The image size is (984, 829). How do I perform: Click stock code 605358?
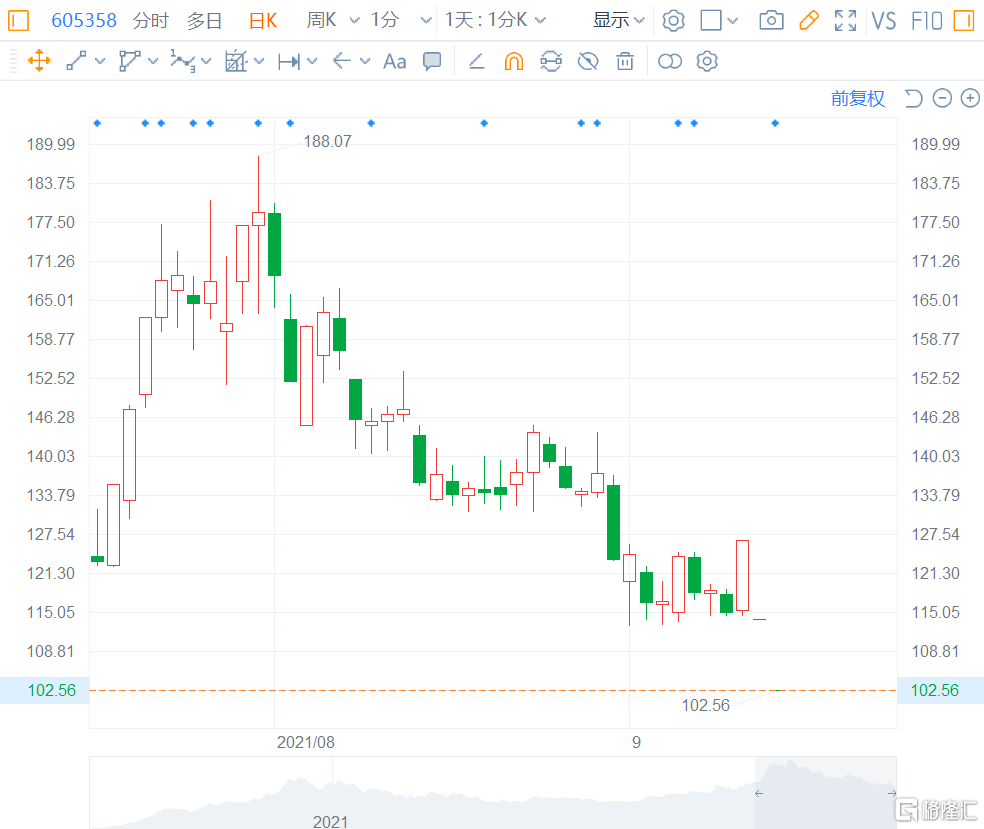[x=83, y=20]
